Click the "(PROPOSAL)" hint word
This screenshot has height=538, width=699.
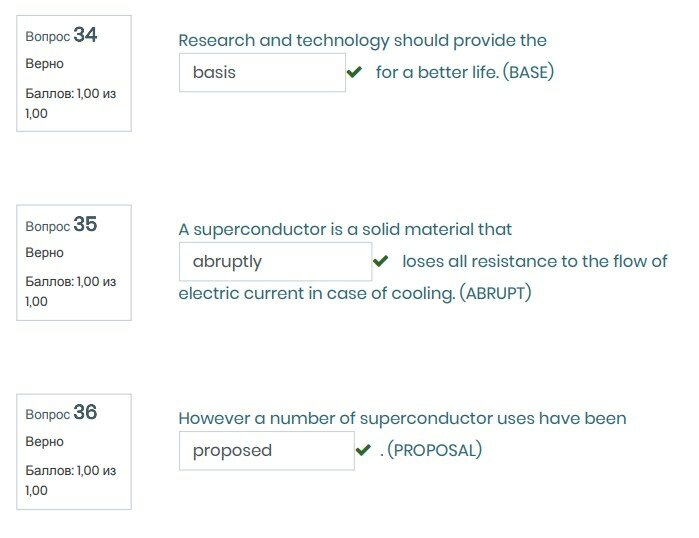(434, 451)
